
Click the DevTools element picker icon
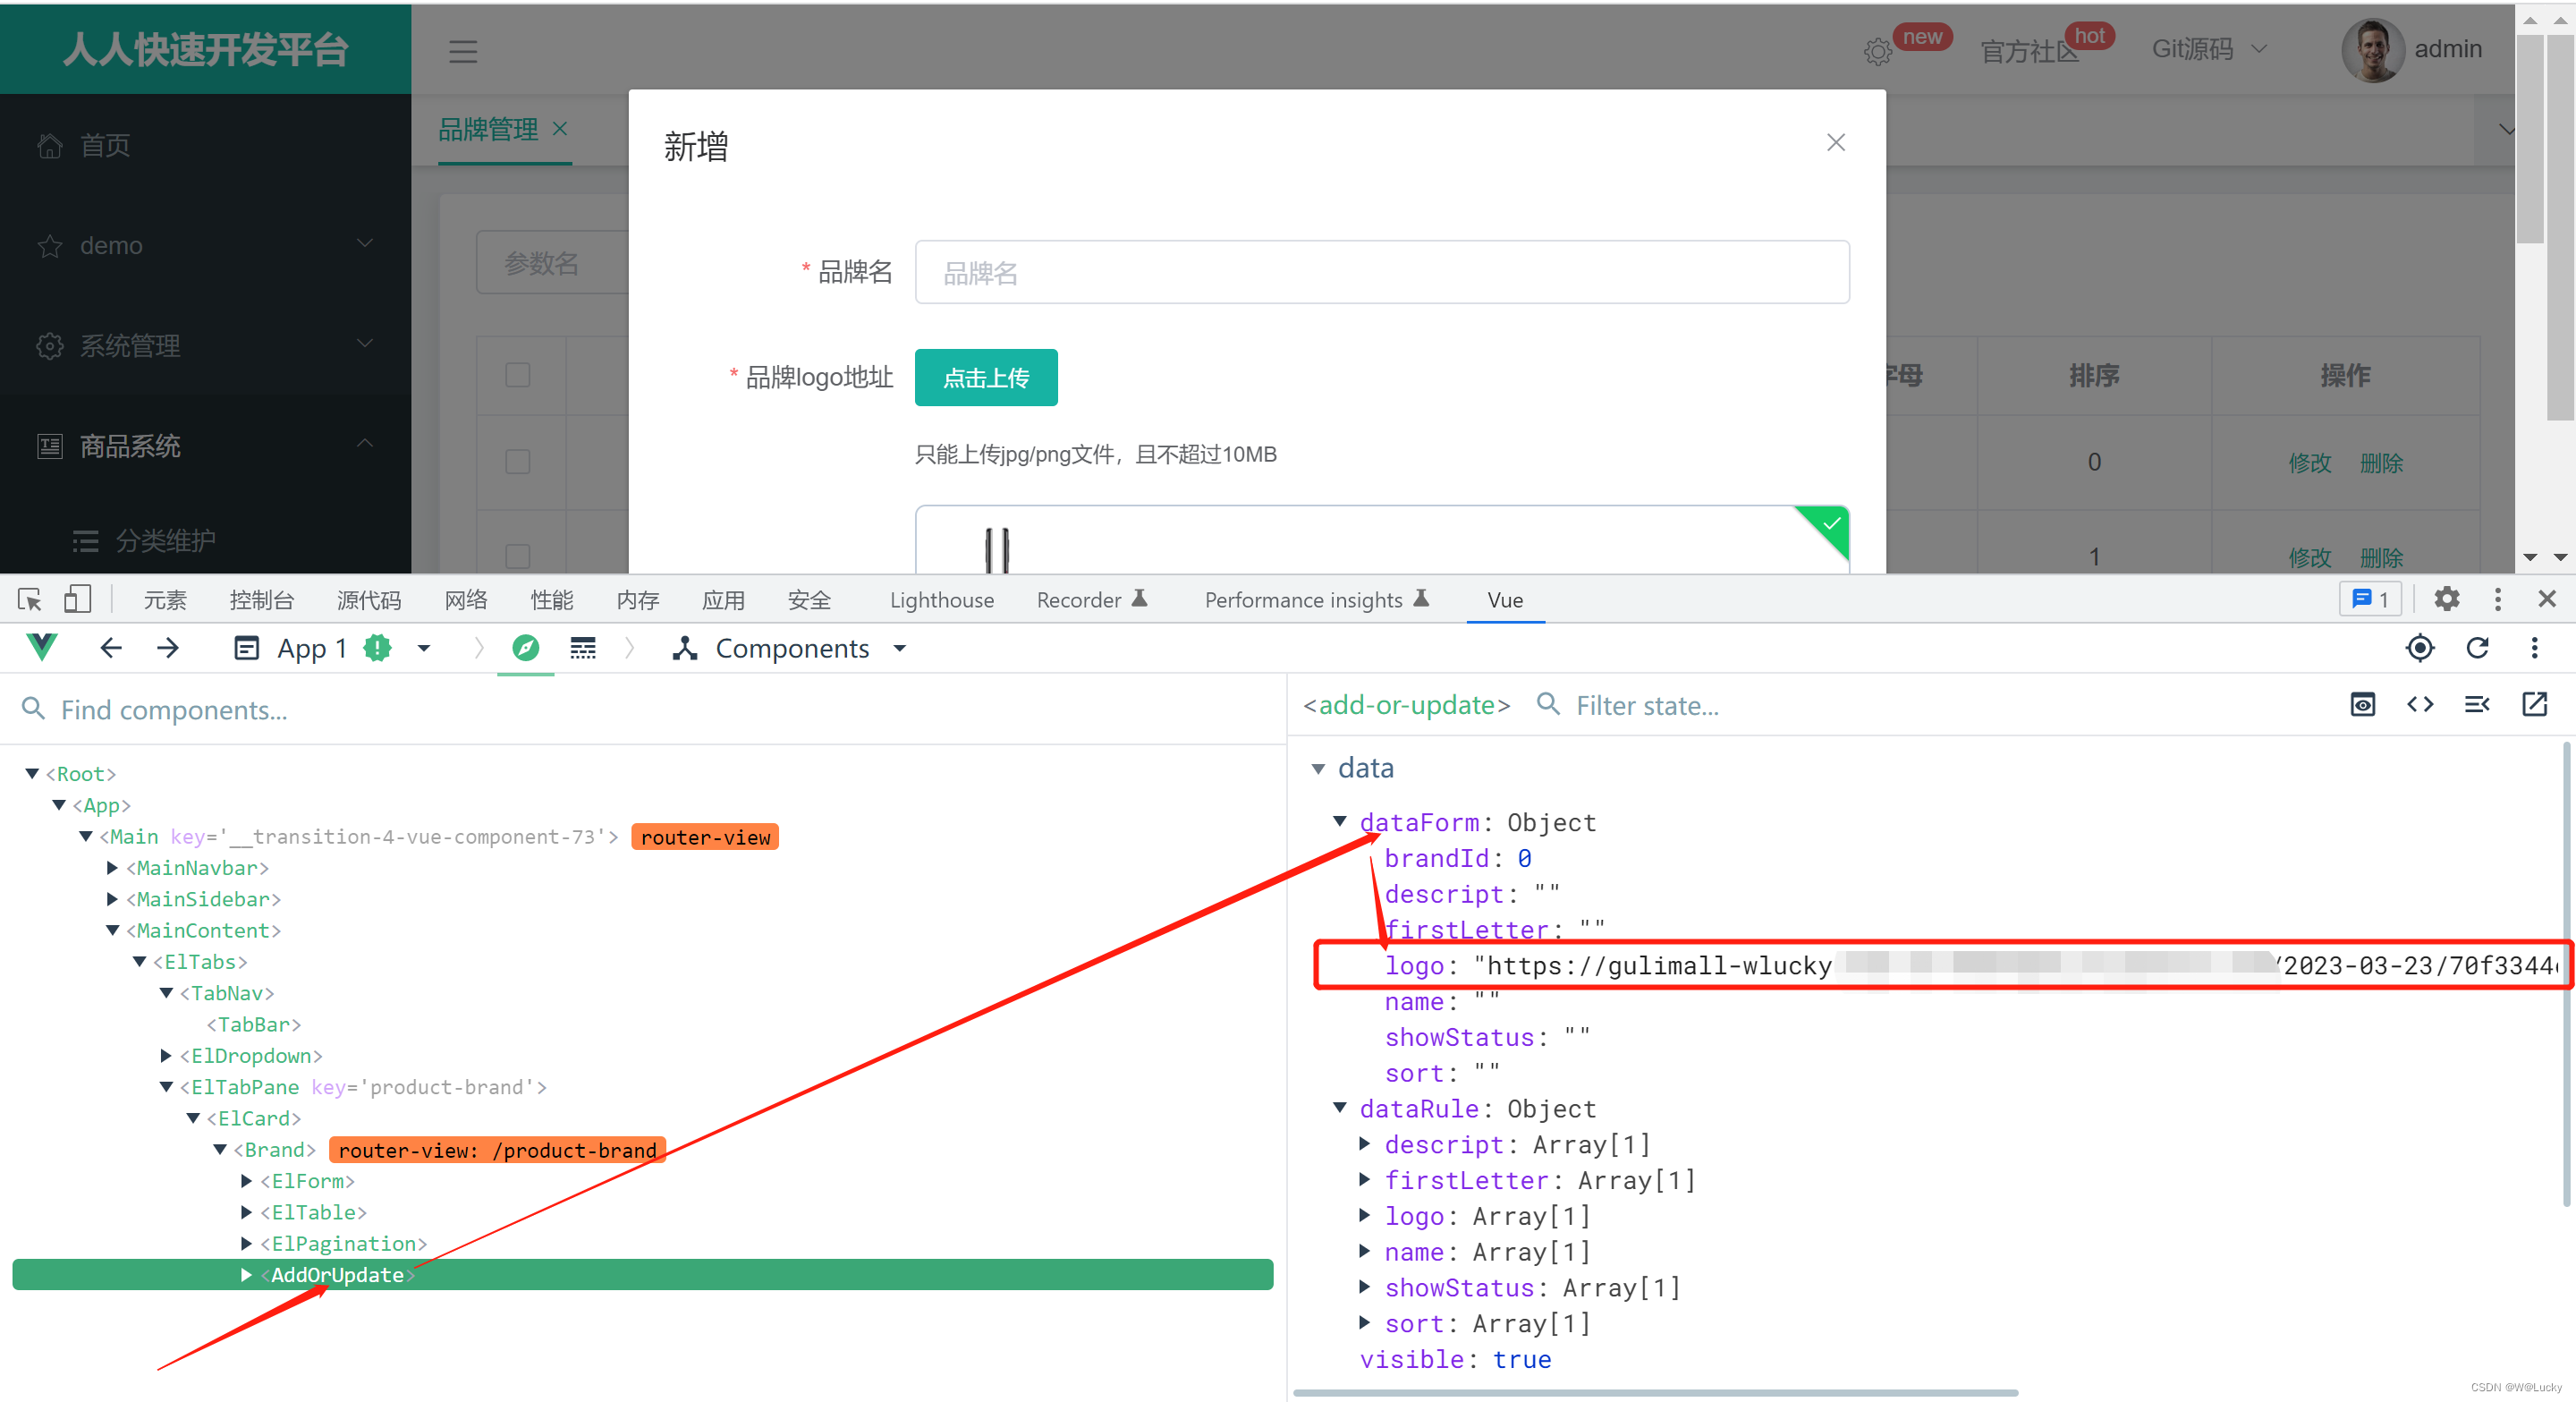coord(29,600)
